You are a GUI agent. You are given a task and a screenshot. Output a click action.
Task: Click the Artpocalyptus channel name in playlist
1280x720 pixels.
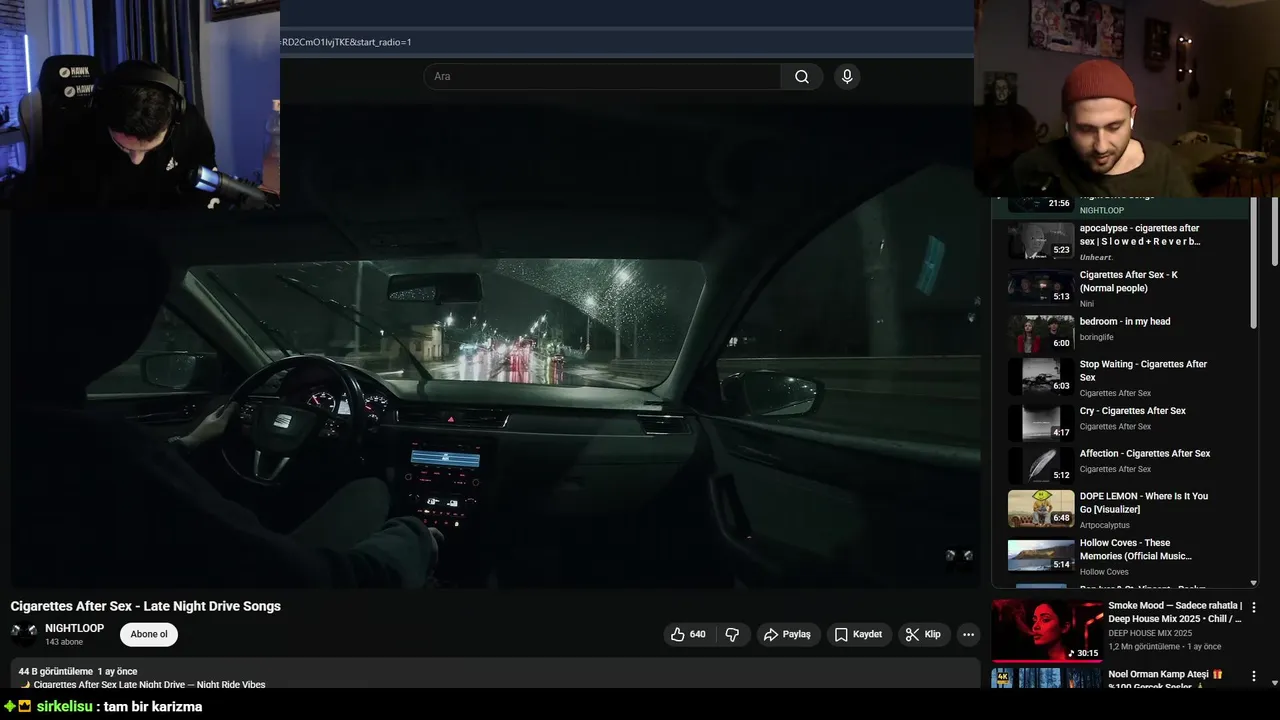pos(1105,525)
